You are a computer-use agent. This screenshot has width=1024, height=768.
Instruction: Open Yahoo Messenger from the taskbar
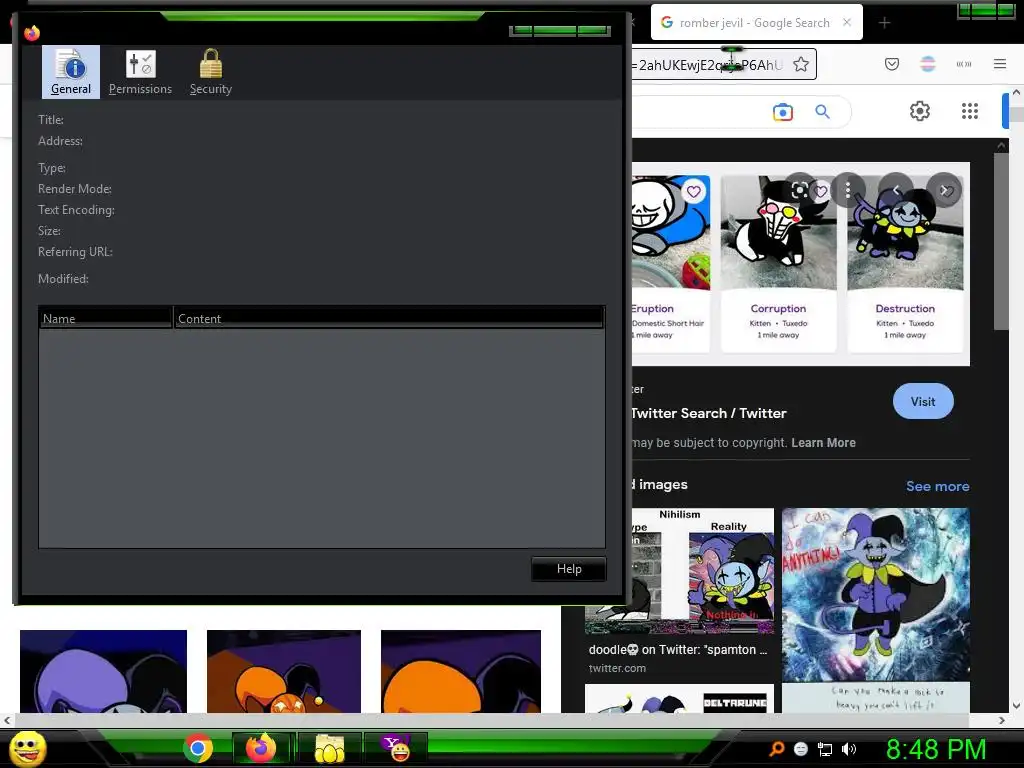point(396,748)
